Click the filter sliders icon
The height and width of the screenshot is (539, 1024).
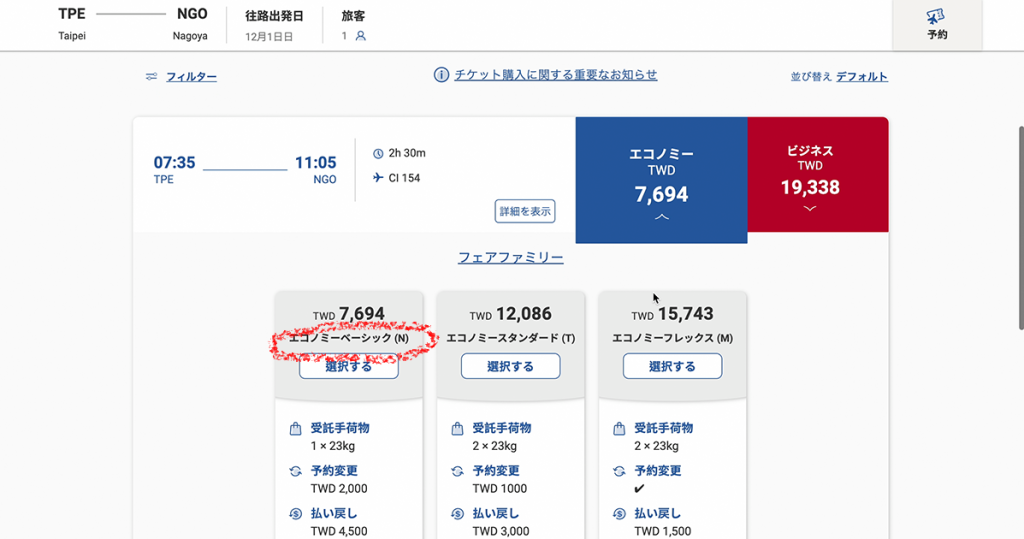click(151, 77)
